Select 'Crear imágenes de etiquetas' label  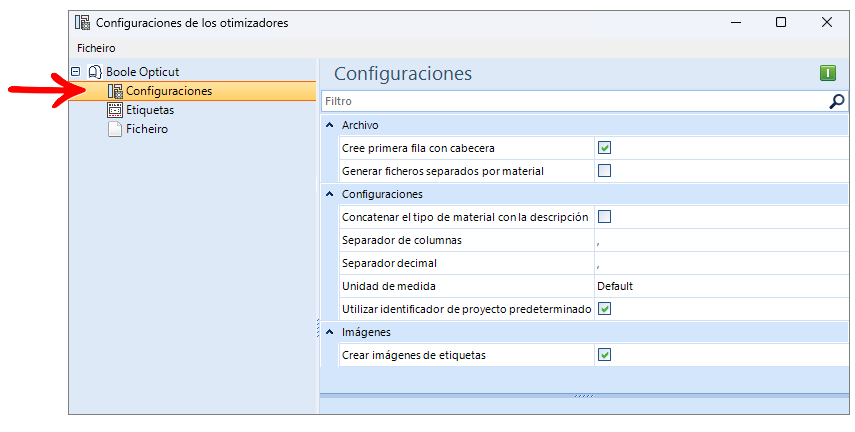pyautogui.click(x=414, y=355)
